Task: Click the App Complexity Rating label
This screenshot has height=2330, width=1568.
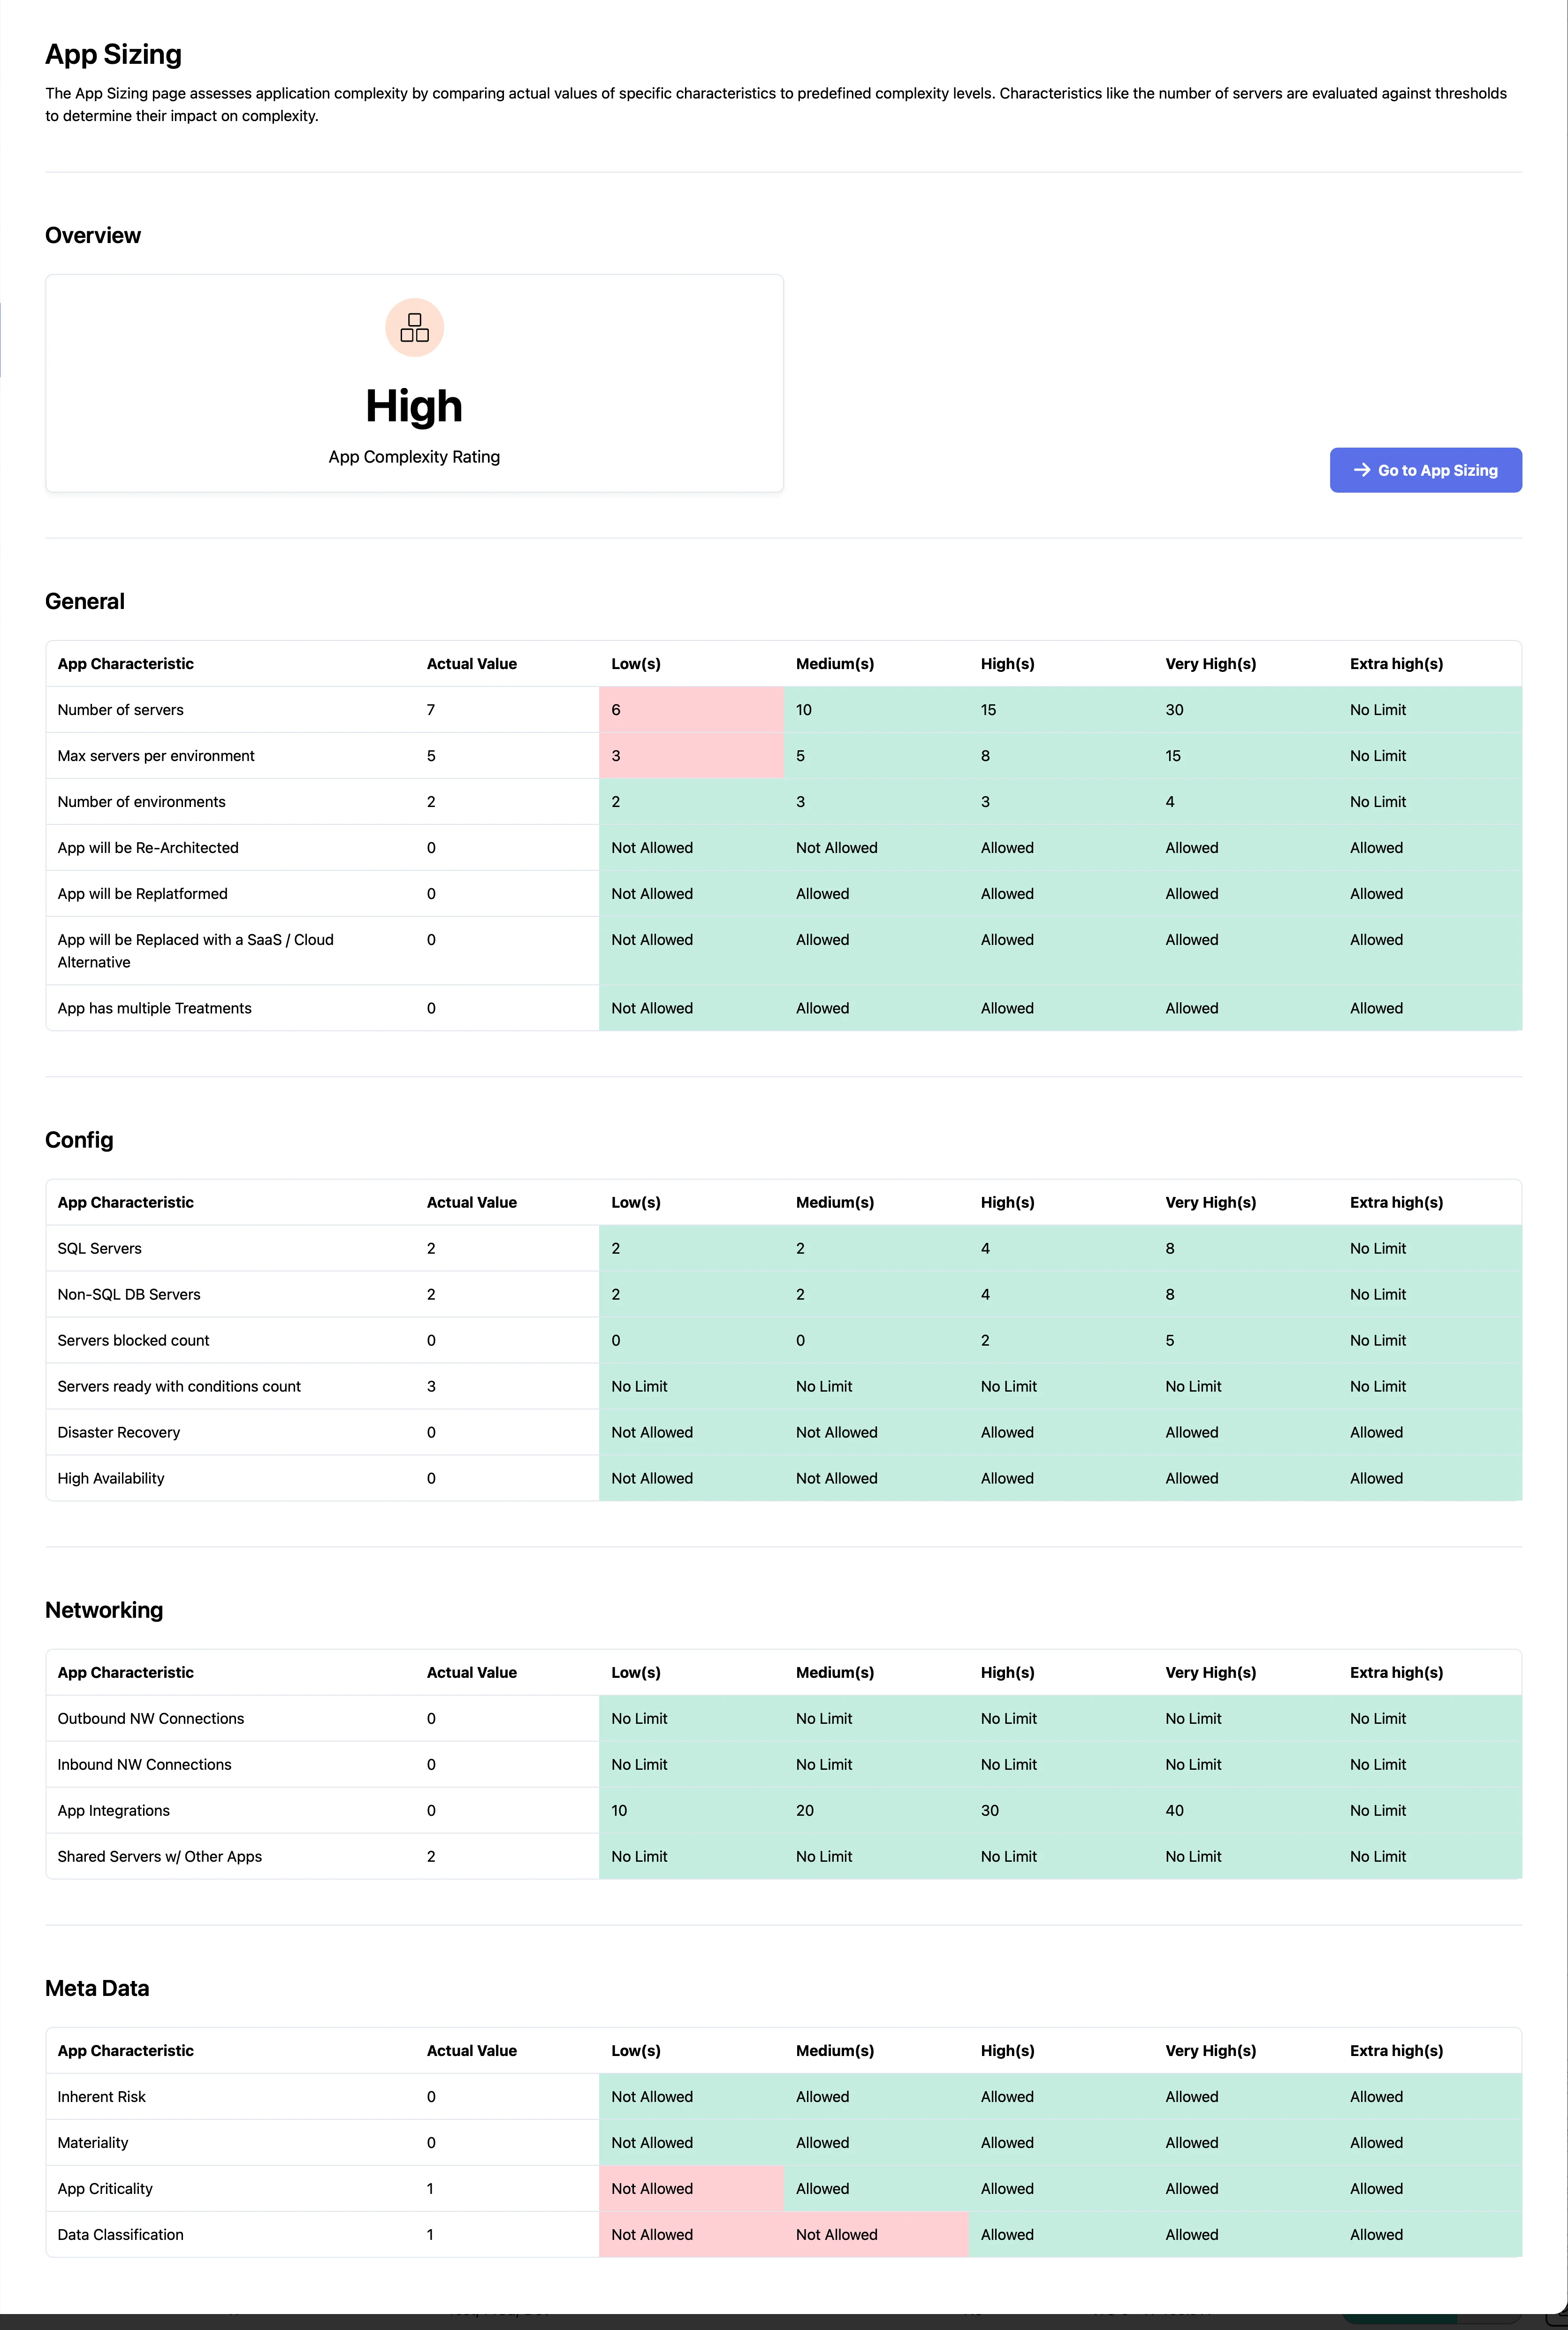Action: coord(414,457)
